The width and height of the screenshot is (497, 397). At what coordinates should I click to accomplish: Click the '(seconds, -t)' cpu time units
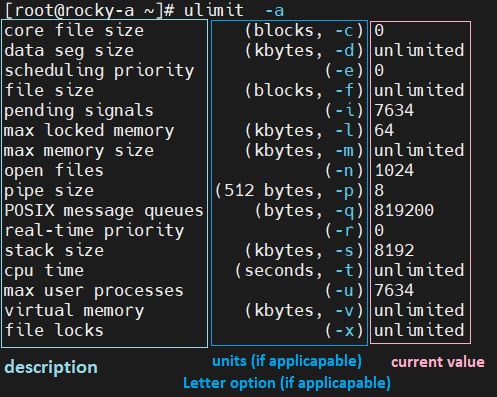click(x=299, y=271)
